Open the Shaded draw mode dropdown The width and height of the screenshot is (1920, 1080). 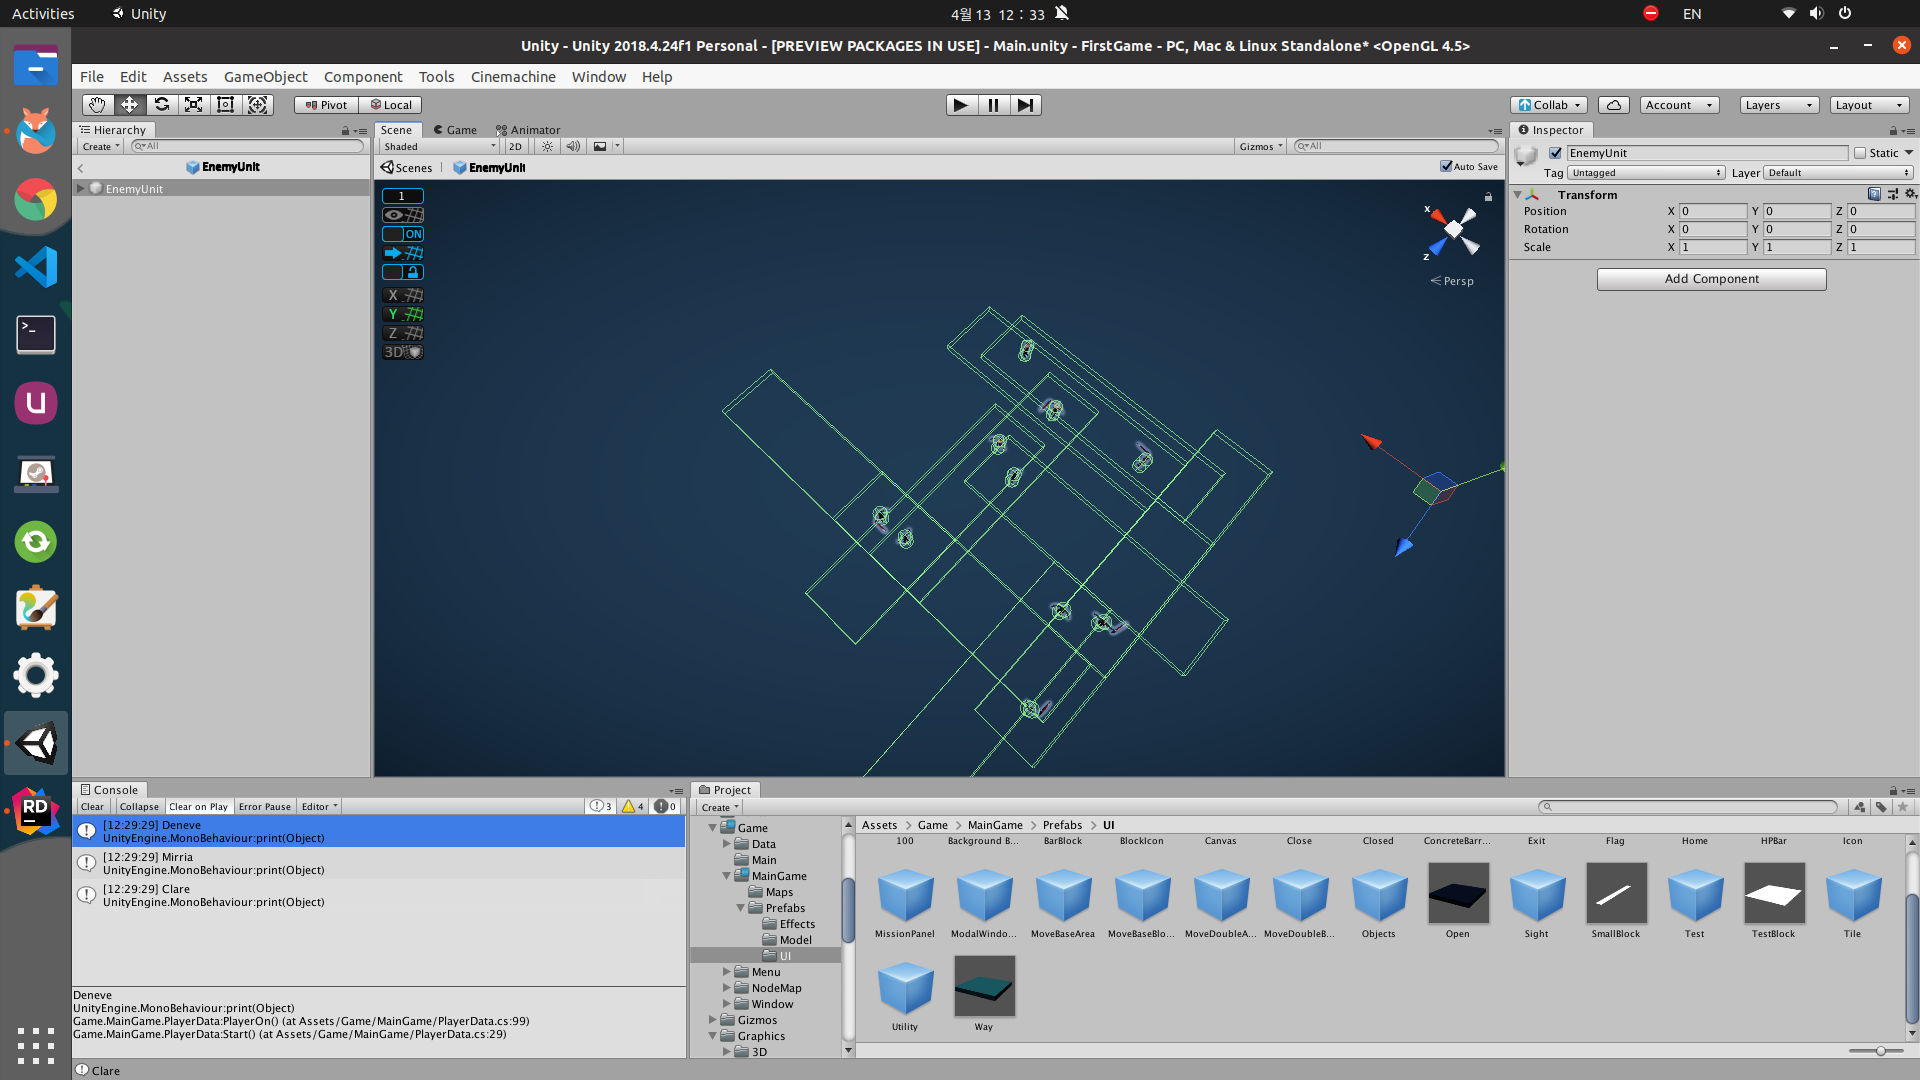pos(439,146)
